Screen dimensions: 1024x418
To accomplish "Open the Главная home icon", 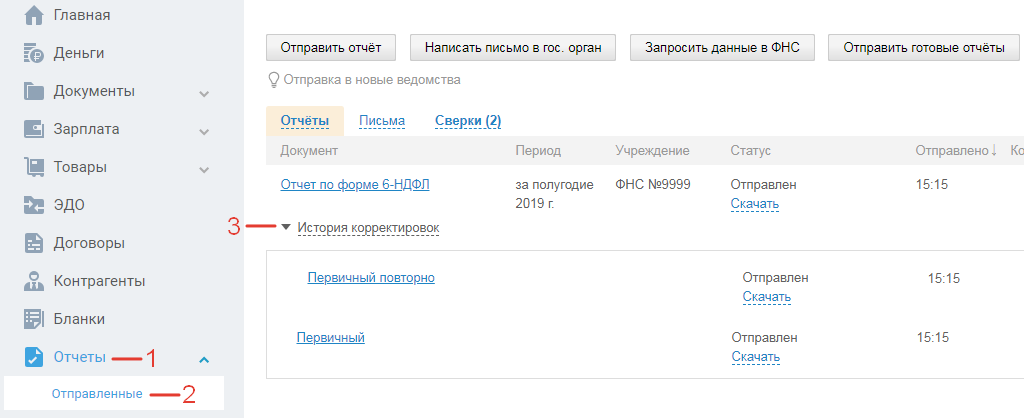I will 33,15.
